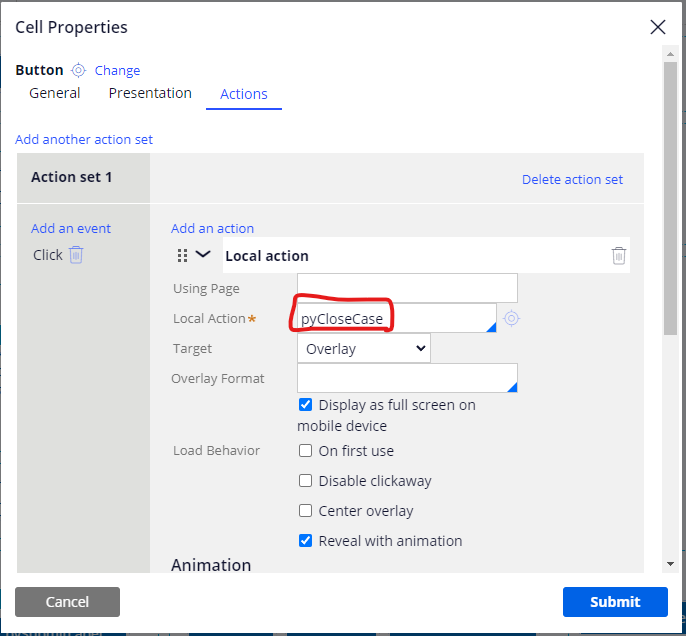Click the Change link beside Button

click(x=117, y=70)
